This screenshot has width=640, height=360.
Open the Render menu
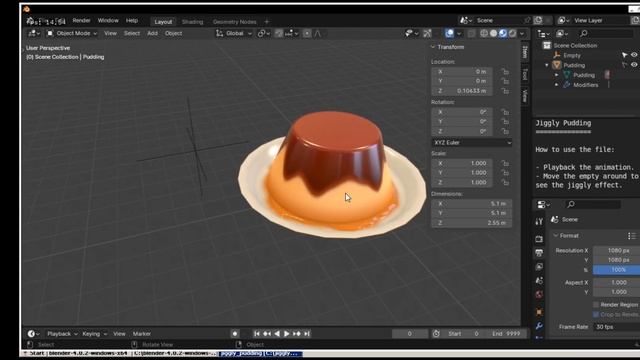[x=81, y=20]
